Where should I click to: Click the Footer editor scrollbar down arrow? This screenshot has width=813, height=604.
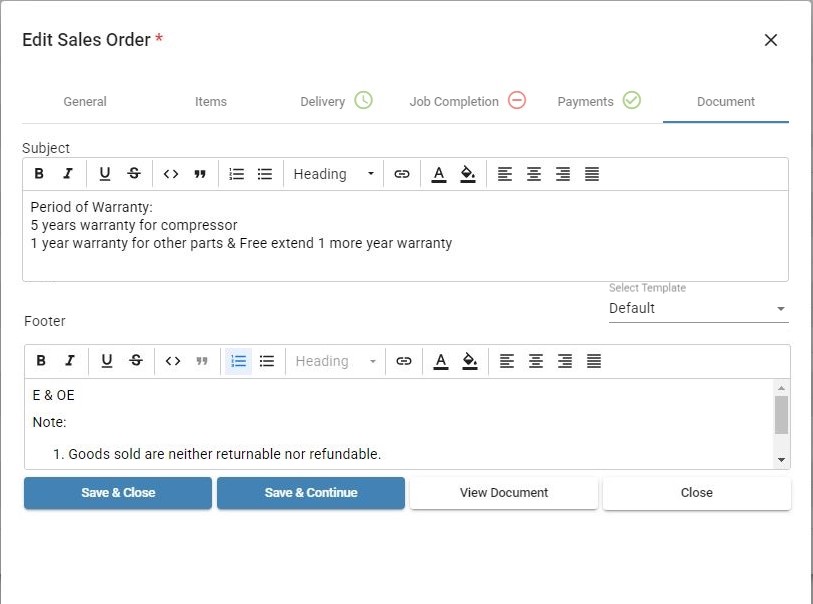[x=781, y=459]
